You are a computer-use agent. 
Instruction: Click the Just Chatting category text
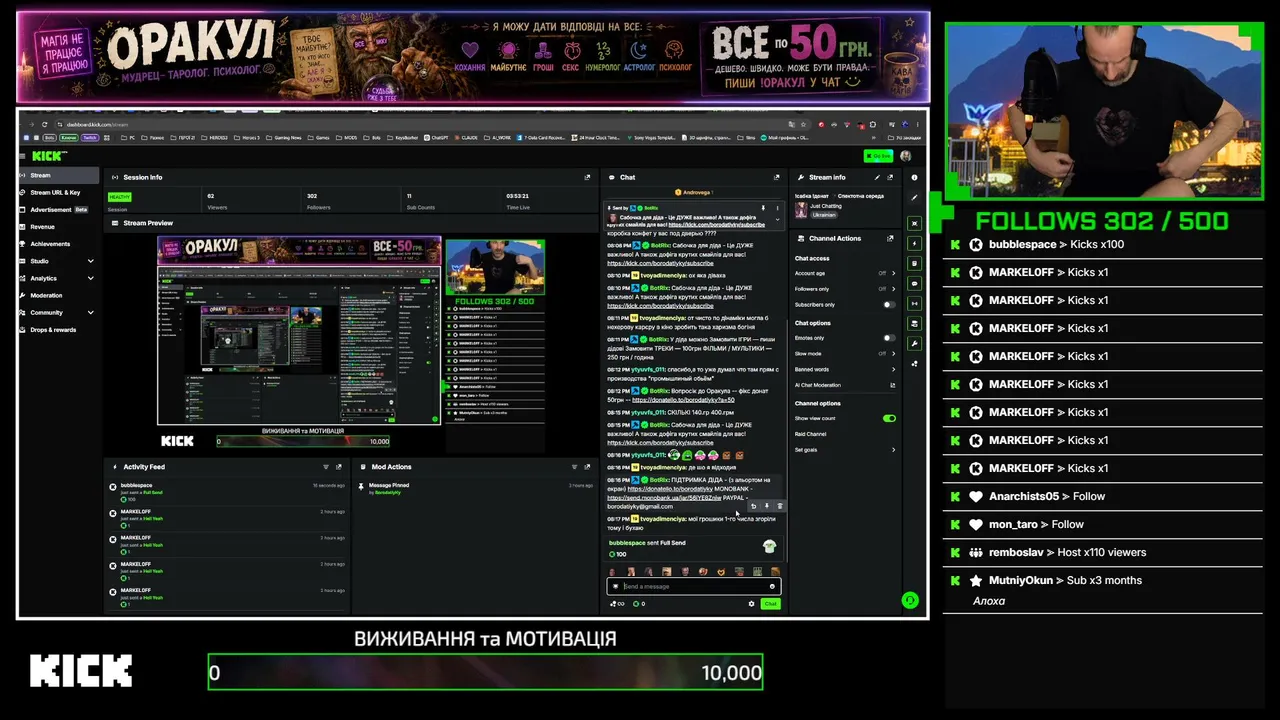[x=827, y=207]
